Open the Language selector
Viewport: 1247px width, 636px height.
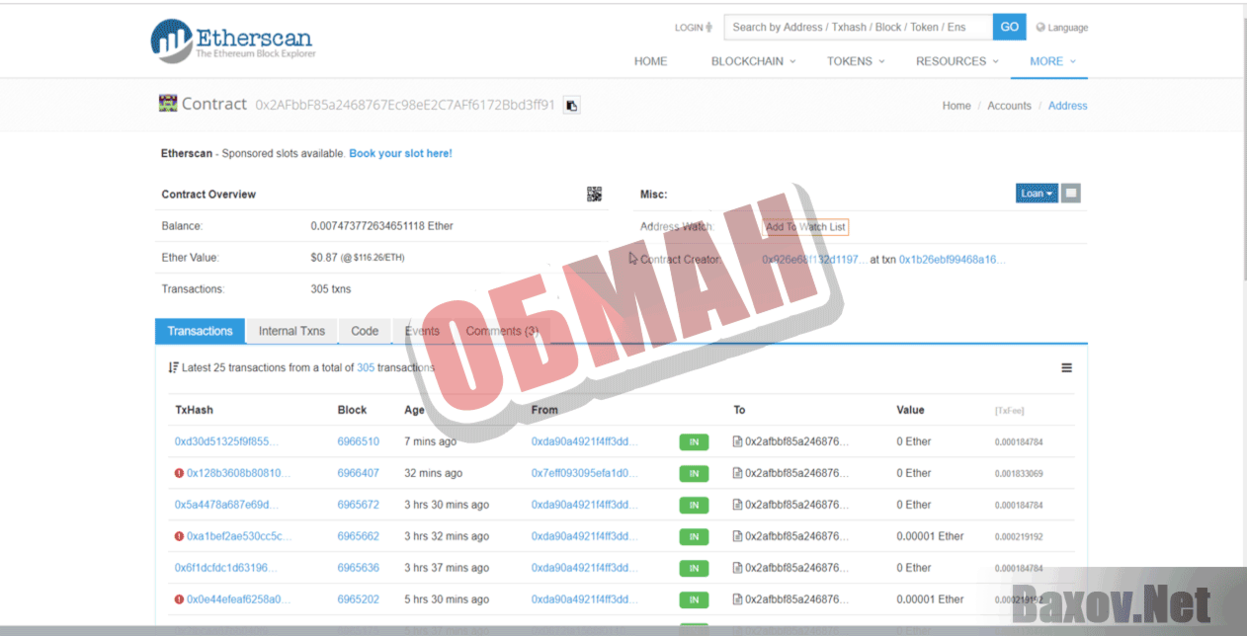click(x=1062, y=28)
